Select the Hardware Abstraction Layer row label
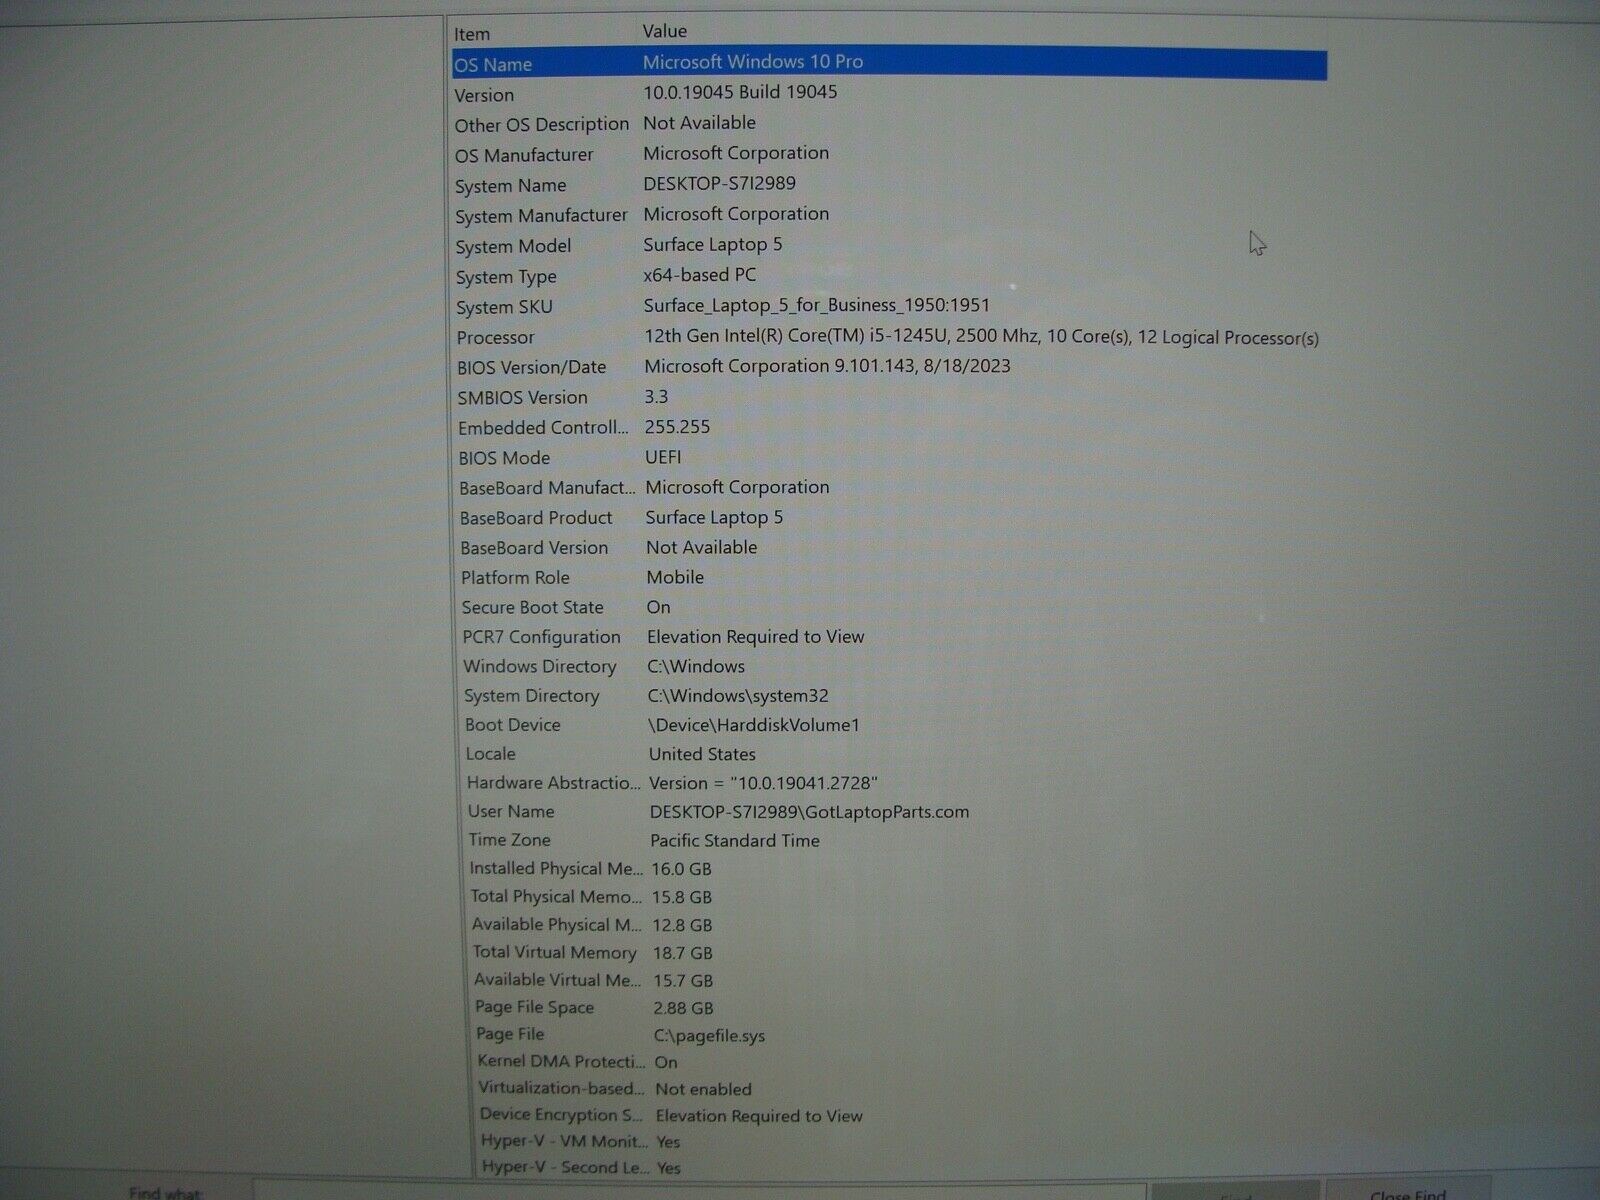 tap(554, 784)
